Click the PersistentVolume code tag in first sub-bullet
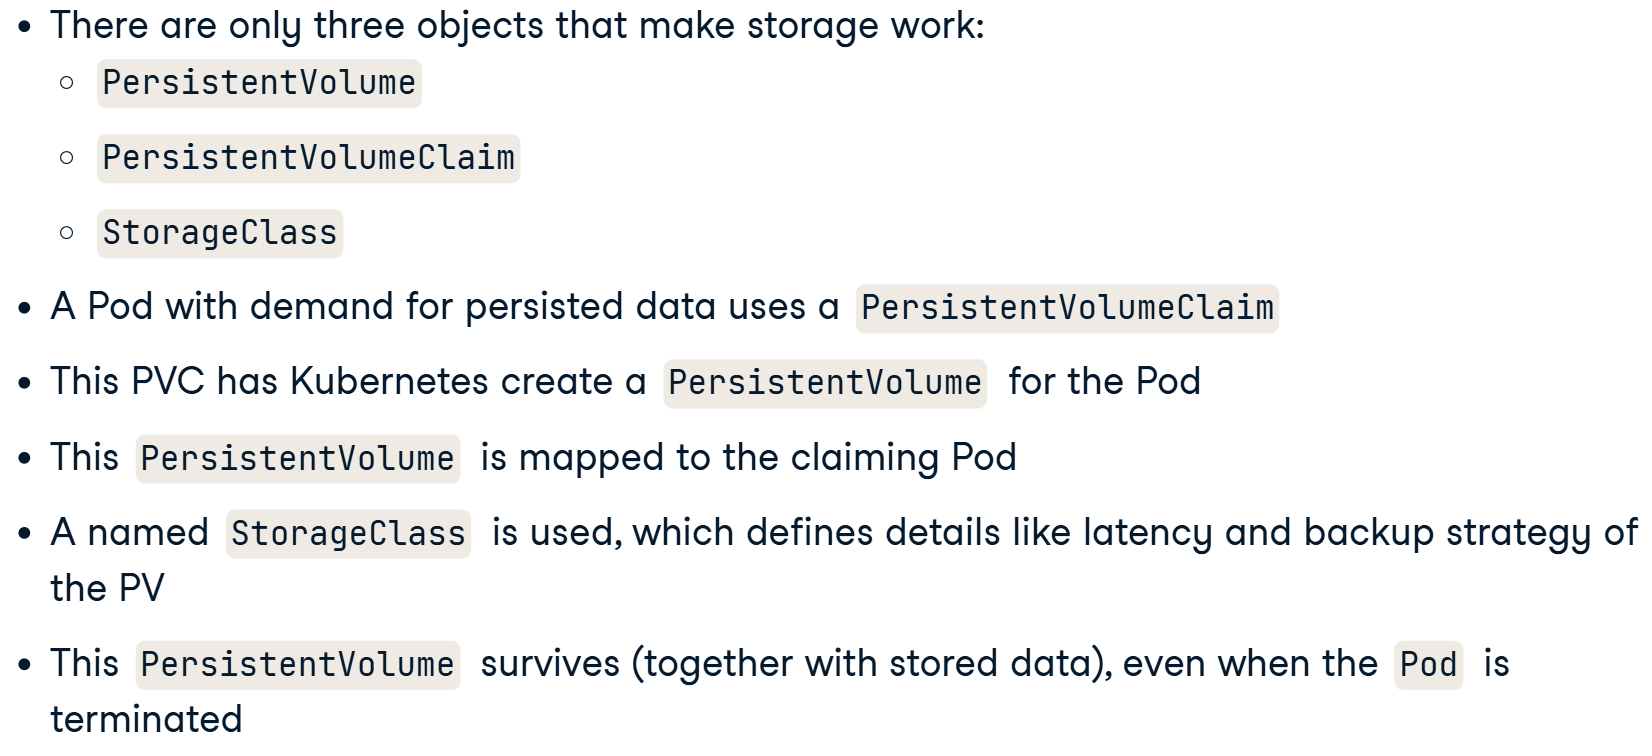Image resolution: width=1652 pixels, height=756 pixels. (x=259, y=83)
